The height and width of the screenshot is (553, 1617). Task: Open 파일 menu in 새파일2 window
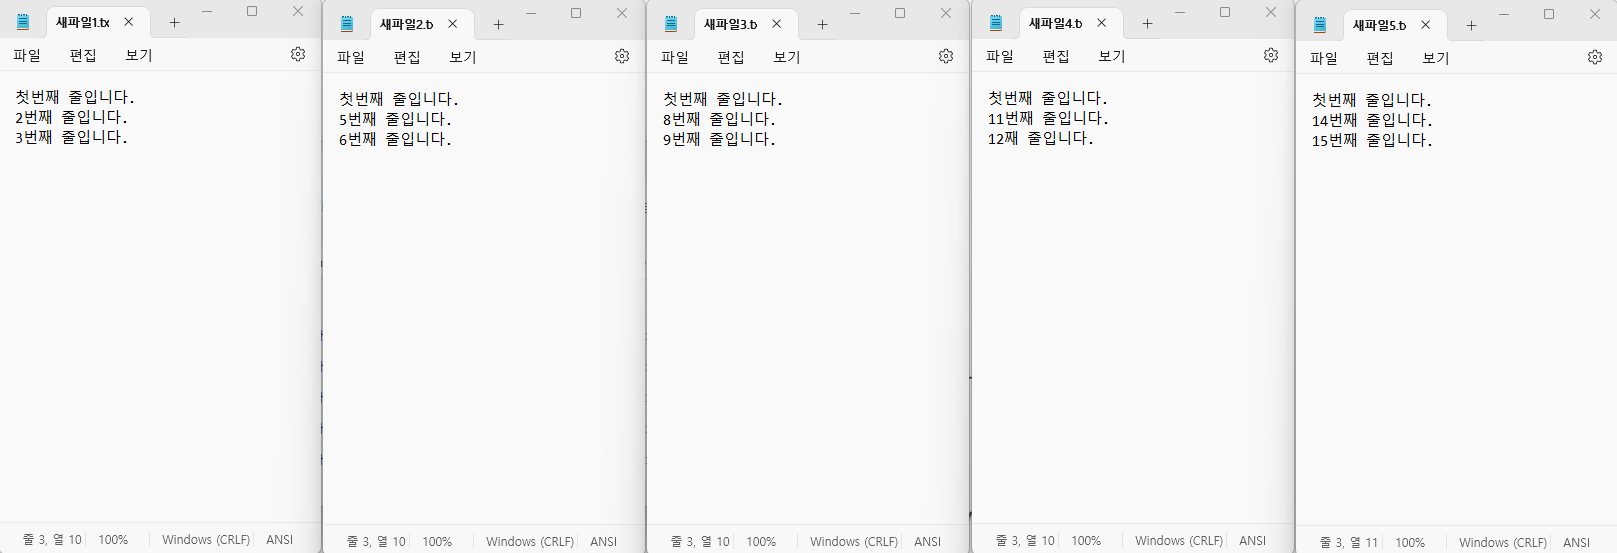click(x=351, y=57)
